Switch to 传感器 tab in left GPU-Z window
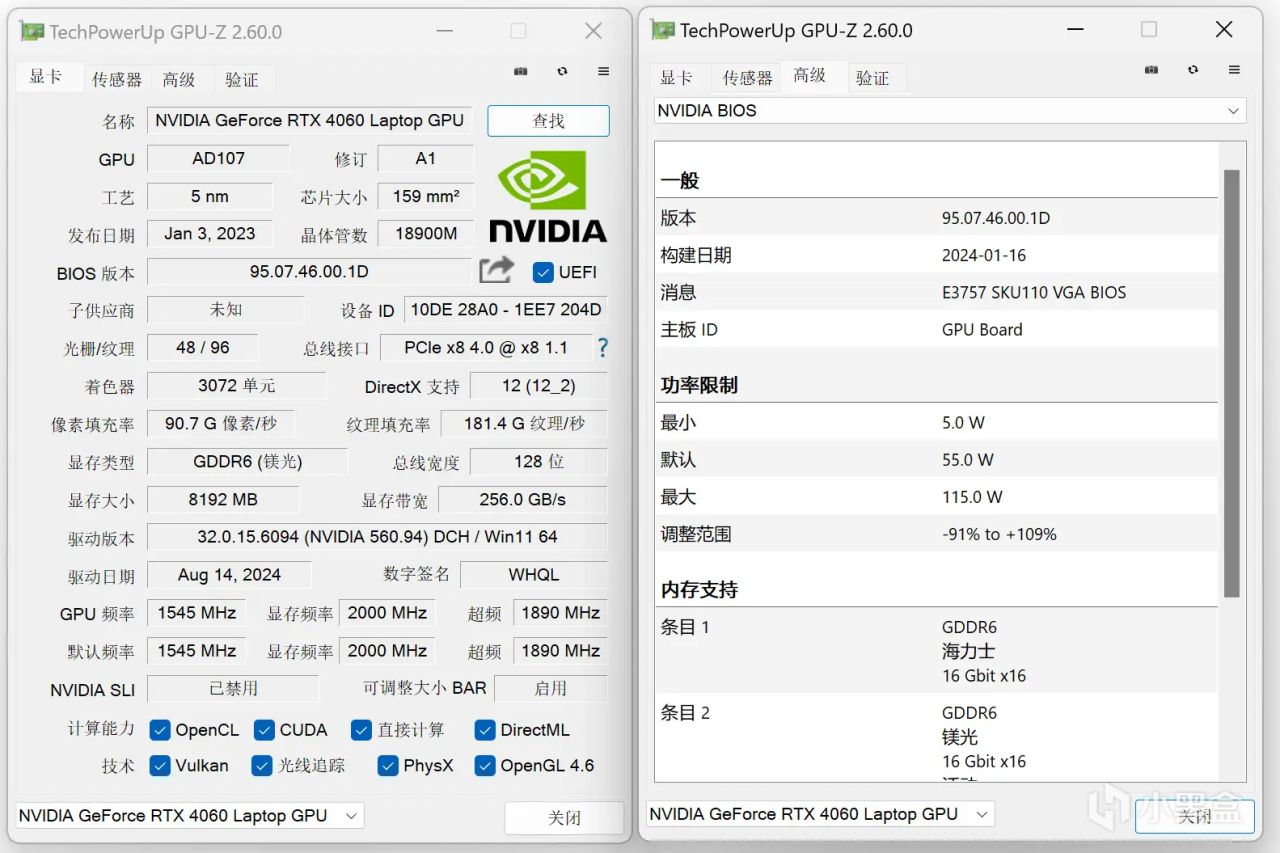 (x=117, y=79)
